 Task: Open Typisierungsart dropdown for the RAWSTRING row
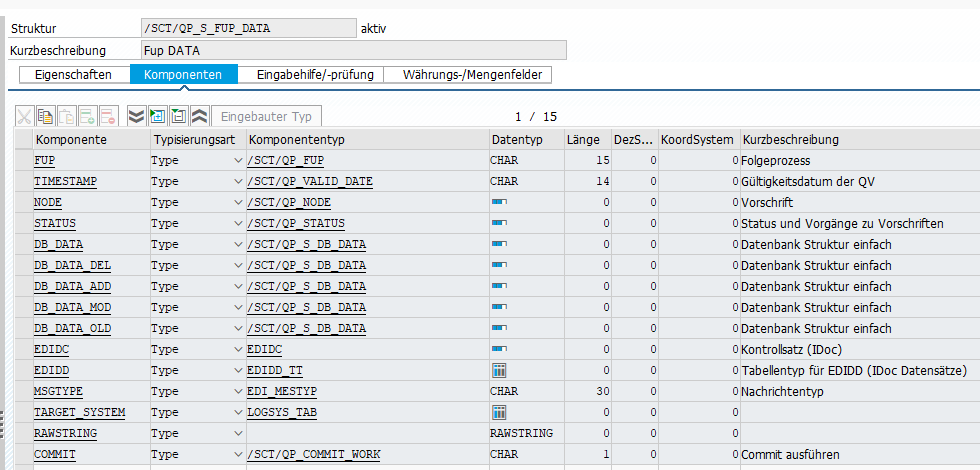(238, 433)
